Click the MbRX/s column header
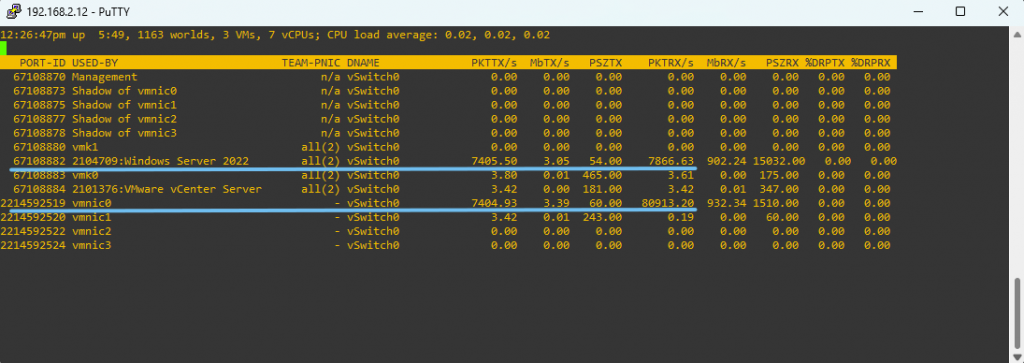Image resolution: width=1024 pixels, height=363 pixels. pos(726,63)
